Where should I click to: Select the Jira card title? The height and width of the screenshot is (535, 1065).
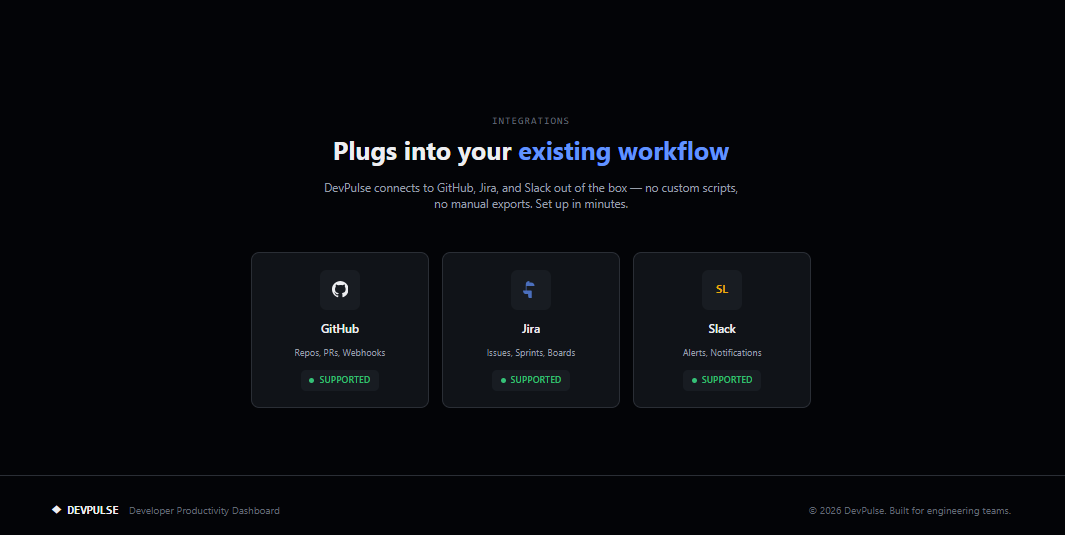[530, 329]
